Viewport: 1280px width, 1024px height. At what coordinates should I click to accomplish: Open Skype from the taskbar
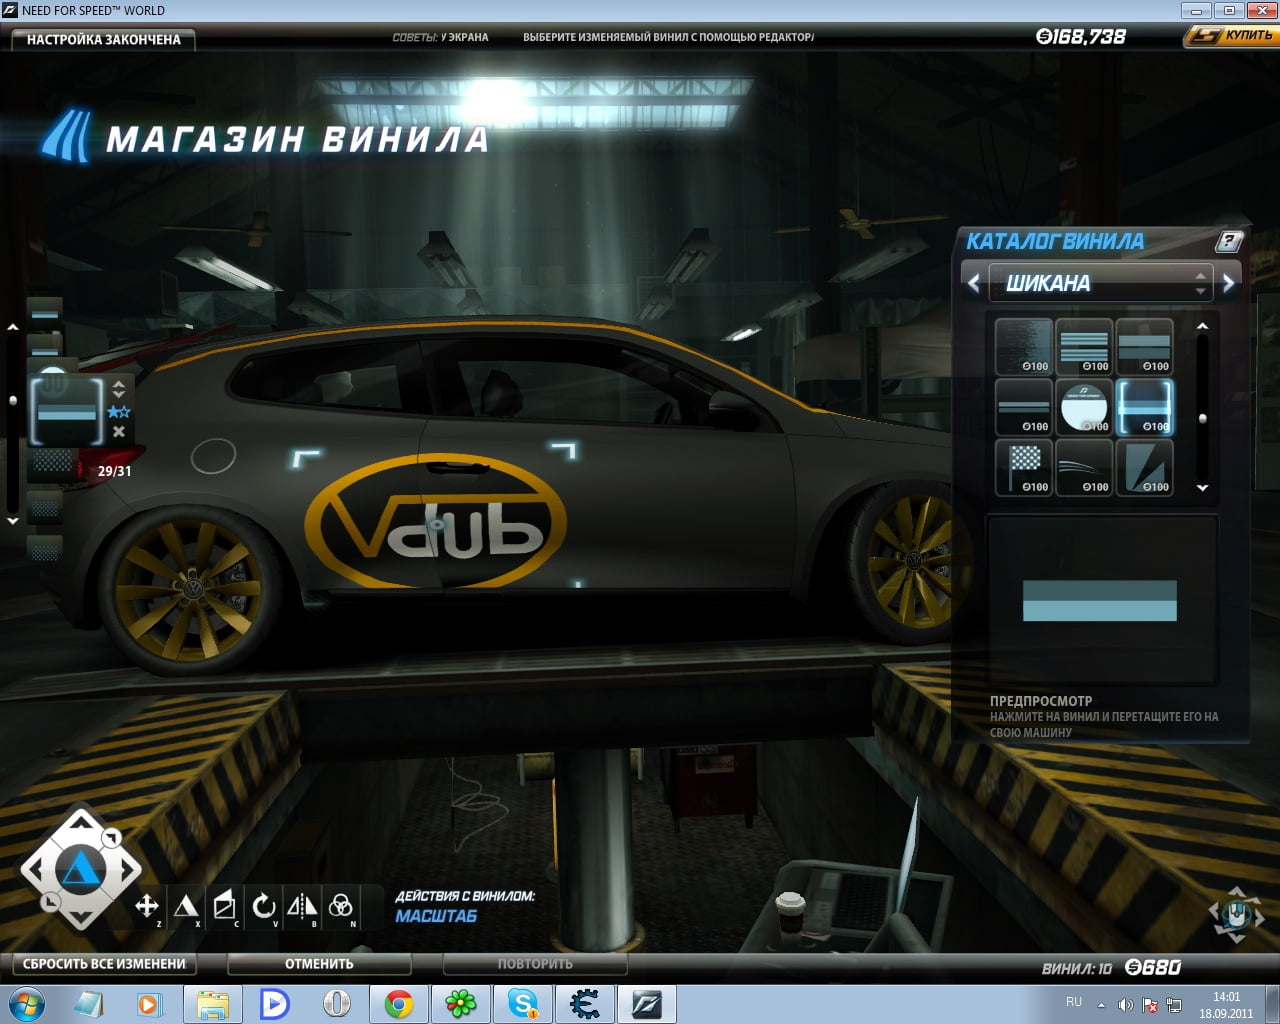point(523,1004)
